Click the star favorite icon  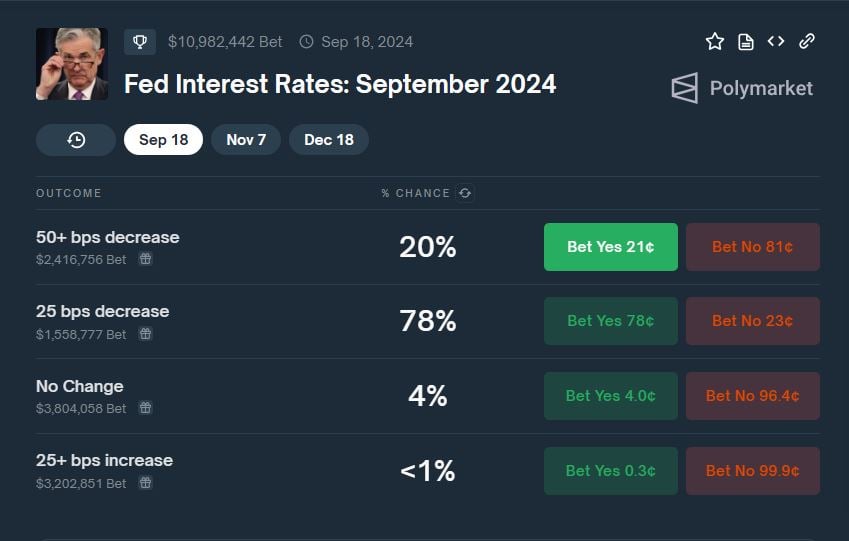tap(715, 42)
